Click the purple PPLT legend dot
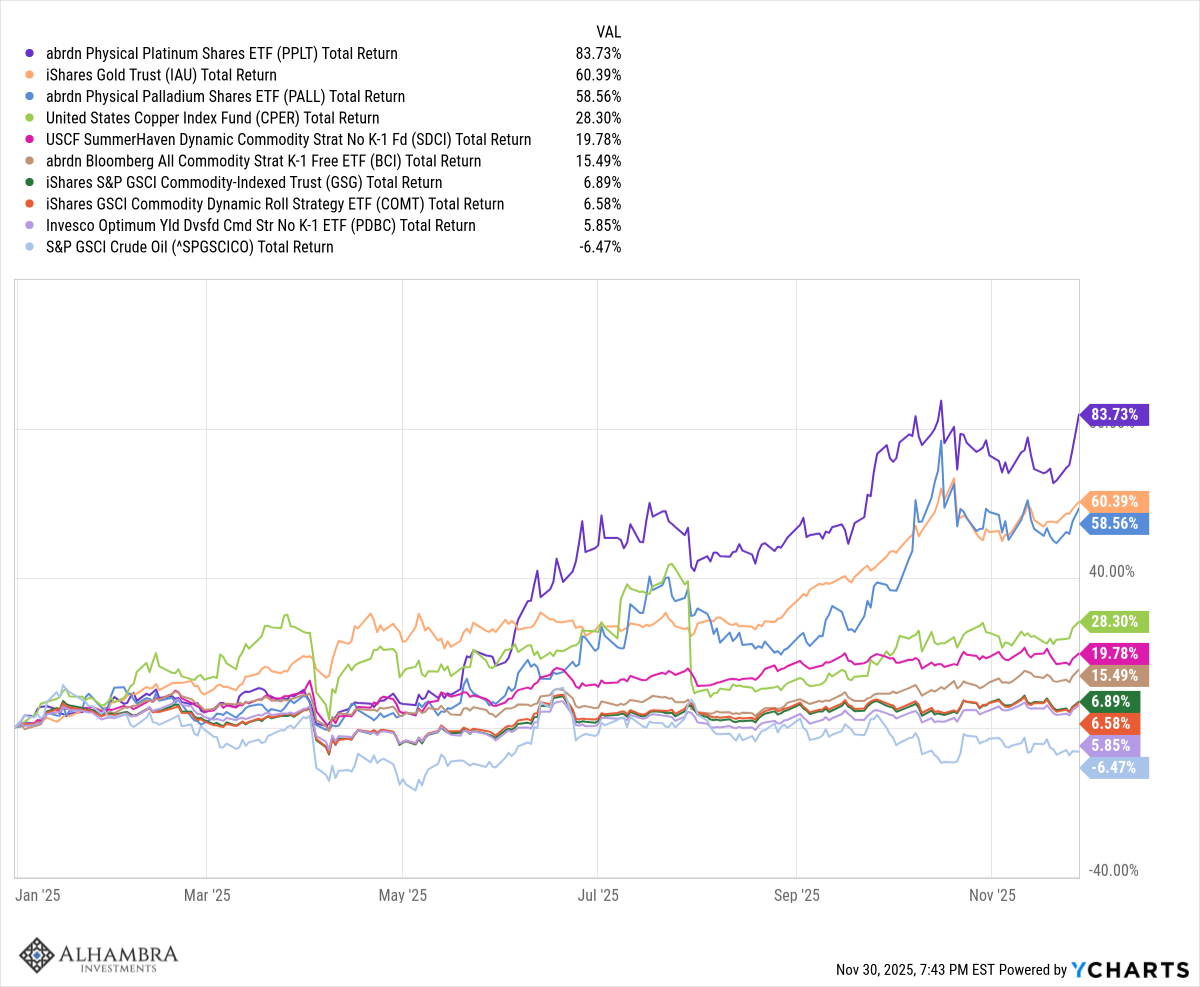The width and height of the screenshot is (1200, 987). 30,54
